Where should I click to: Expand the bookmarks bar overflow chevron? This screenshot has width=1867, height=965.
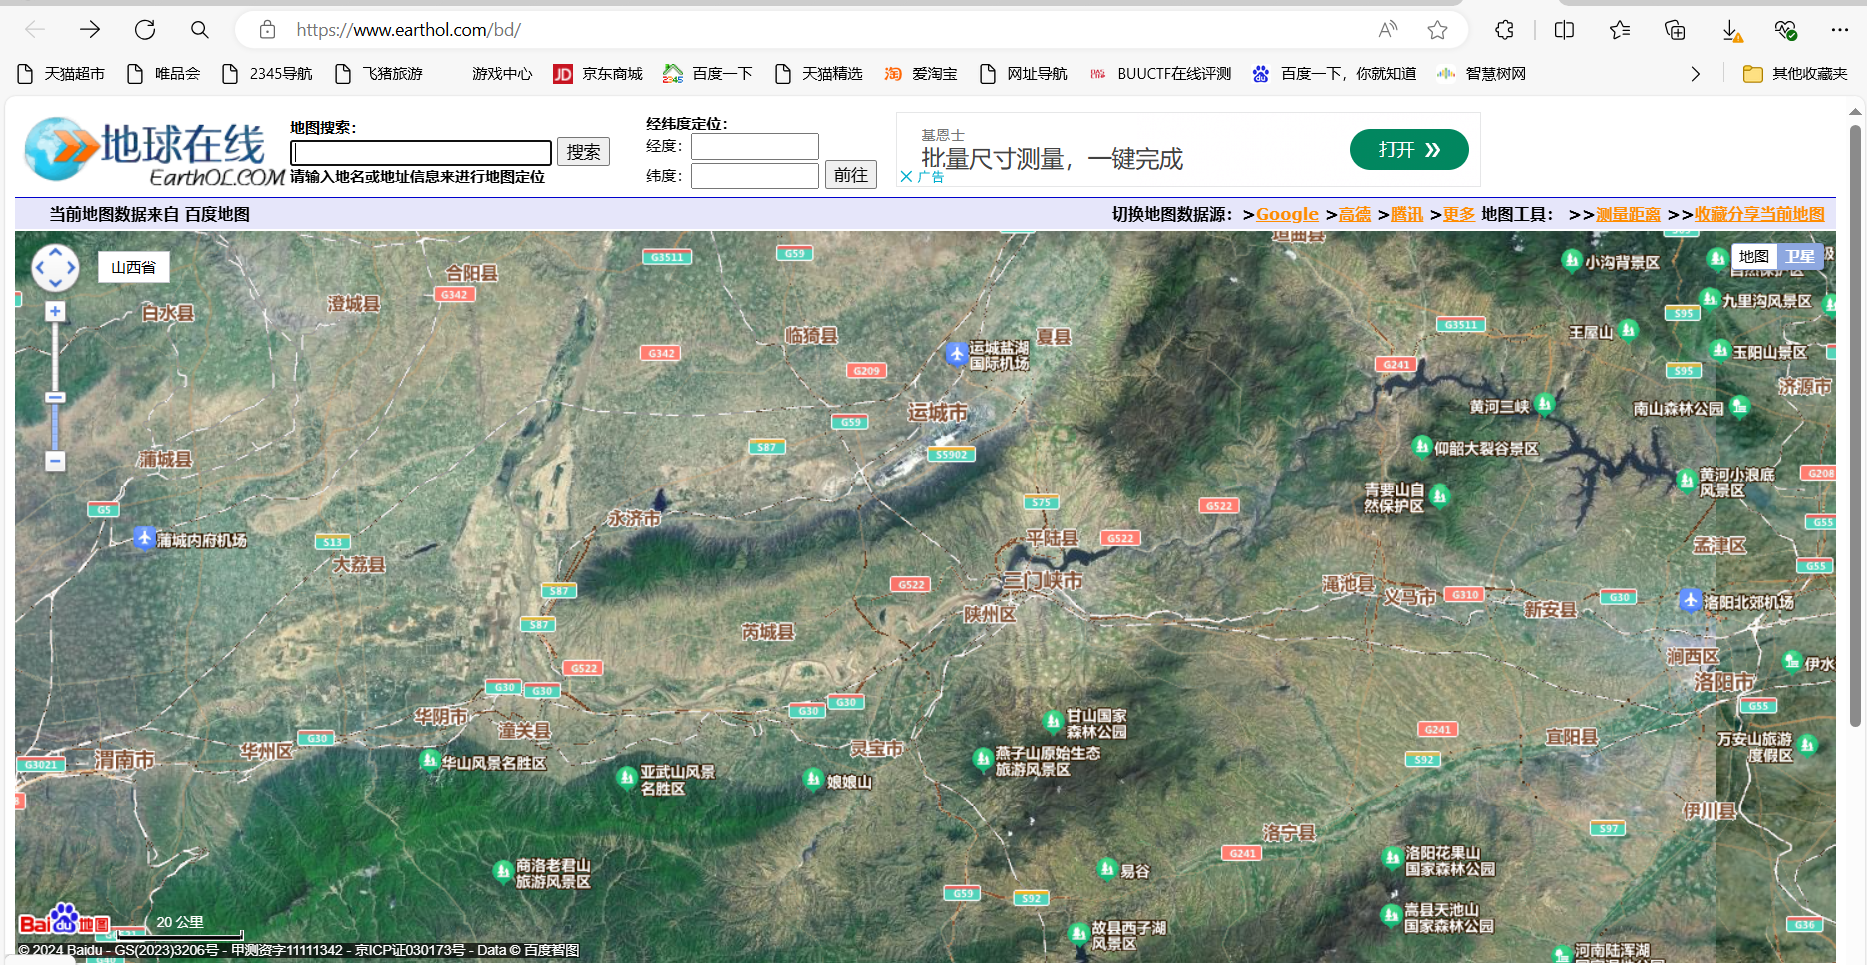[1695, 74]
